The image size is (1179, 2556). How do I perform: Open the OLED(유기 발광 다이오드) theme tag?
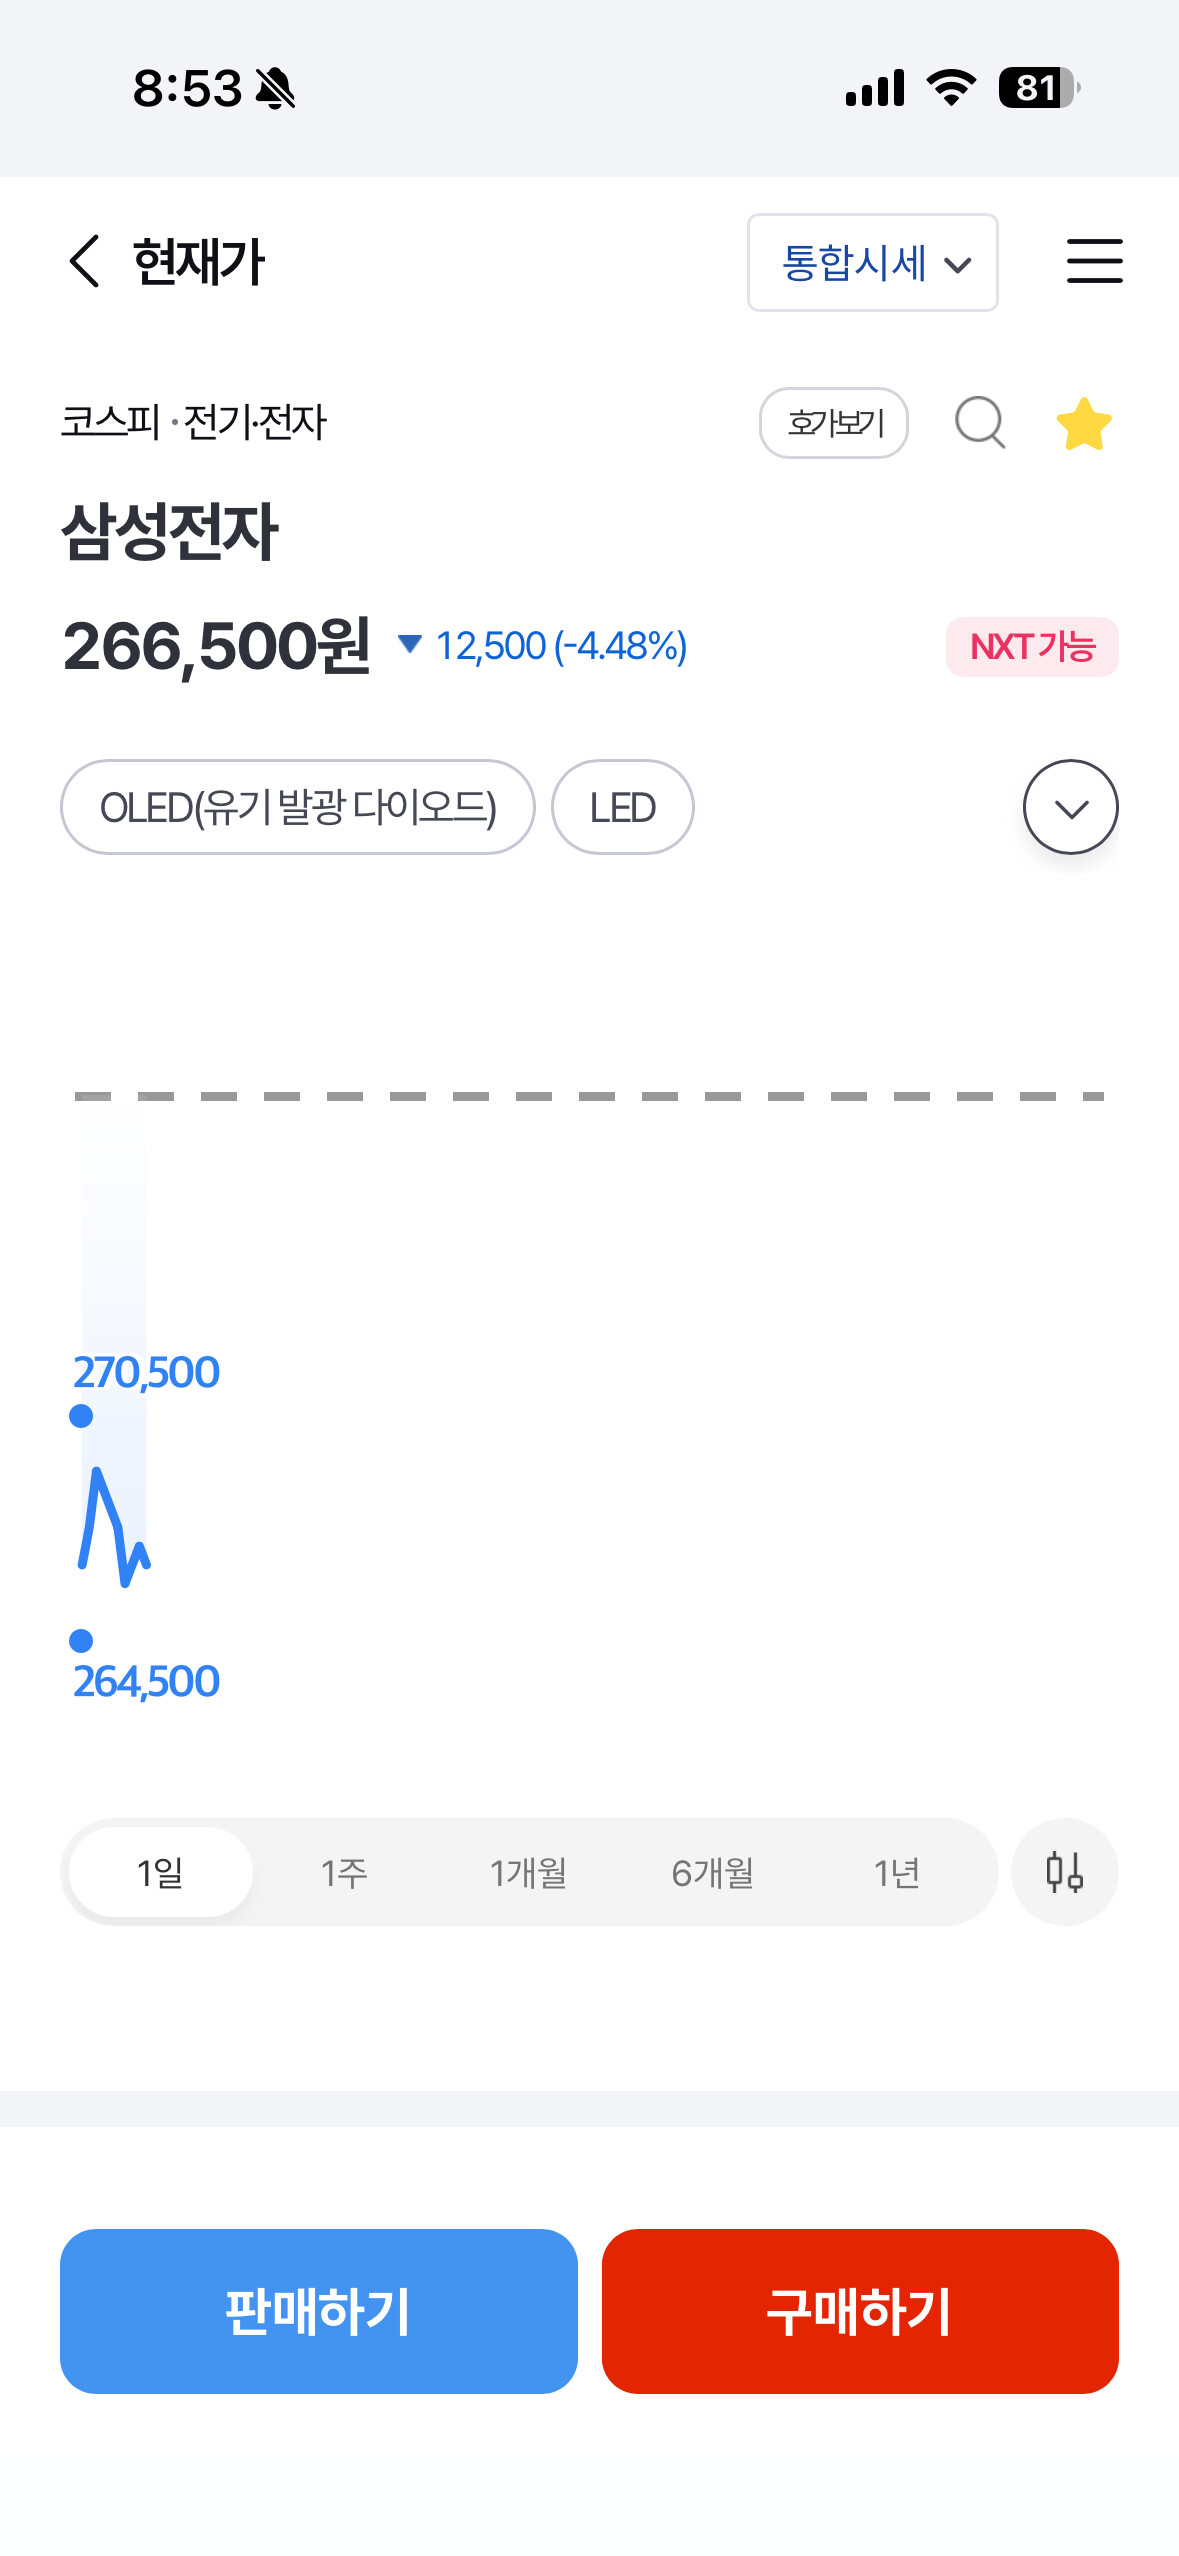coord(298,807)
